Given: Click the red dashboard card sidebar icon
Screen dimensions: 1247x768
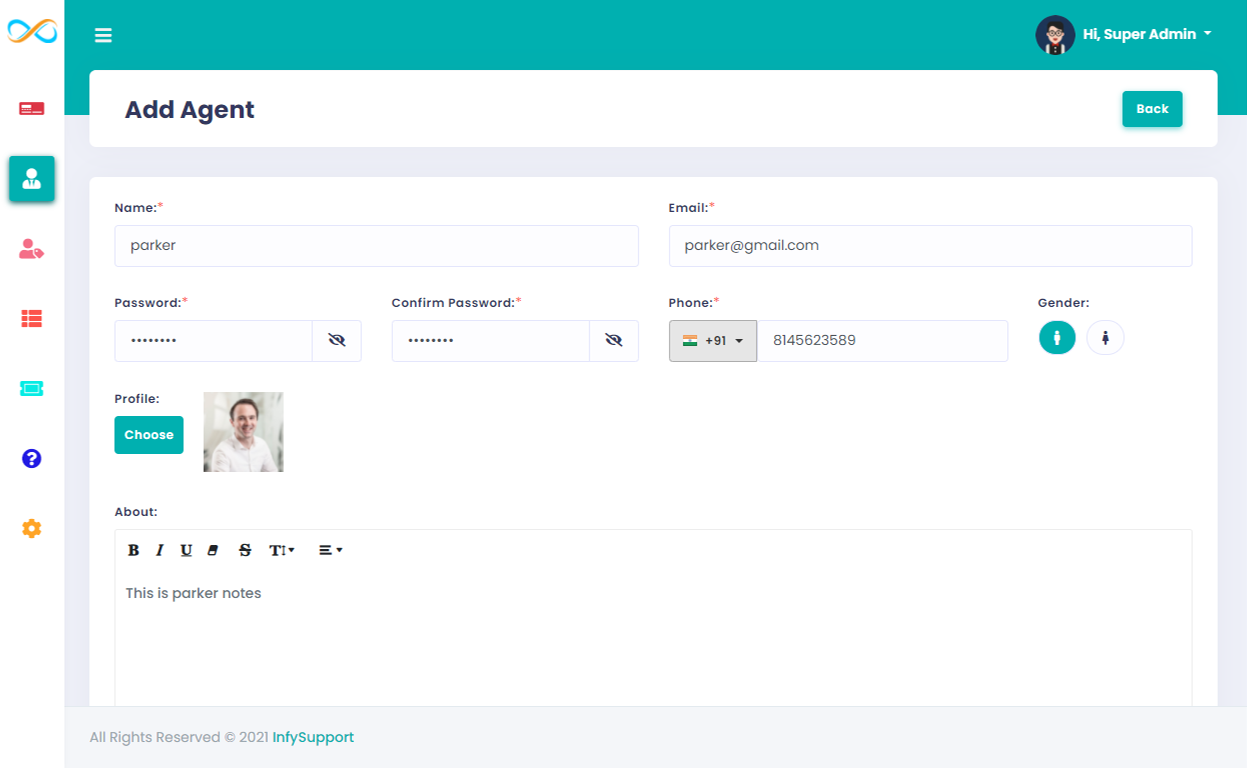Looking at the screenshot, I should click(x=32, y=108).
